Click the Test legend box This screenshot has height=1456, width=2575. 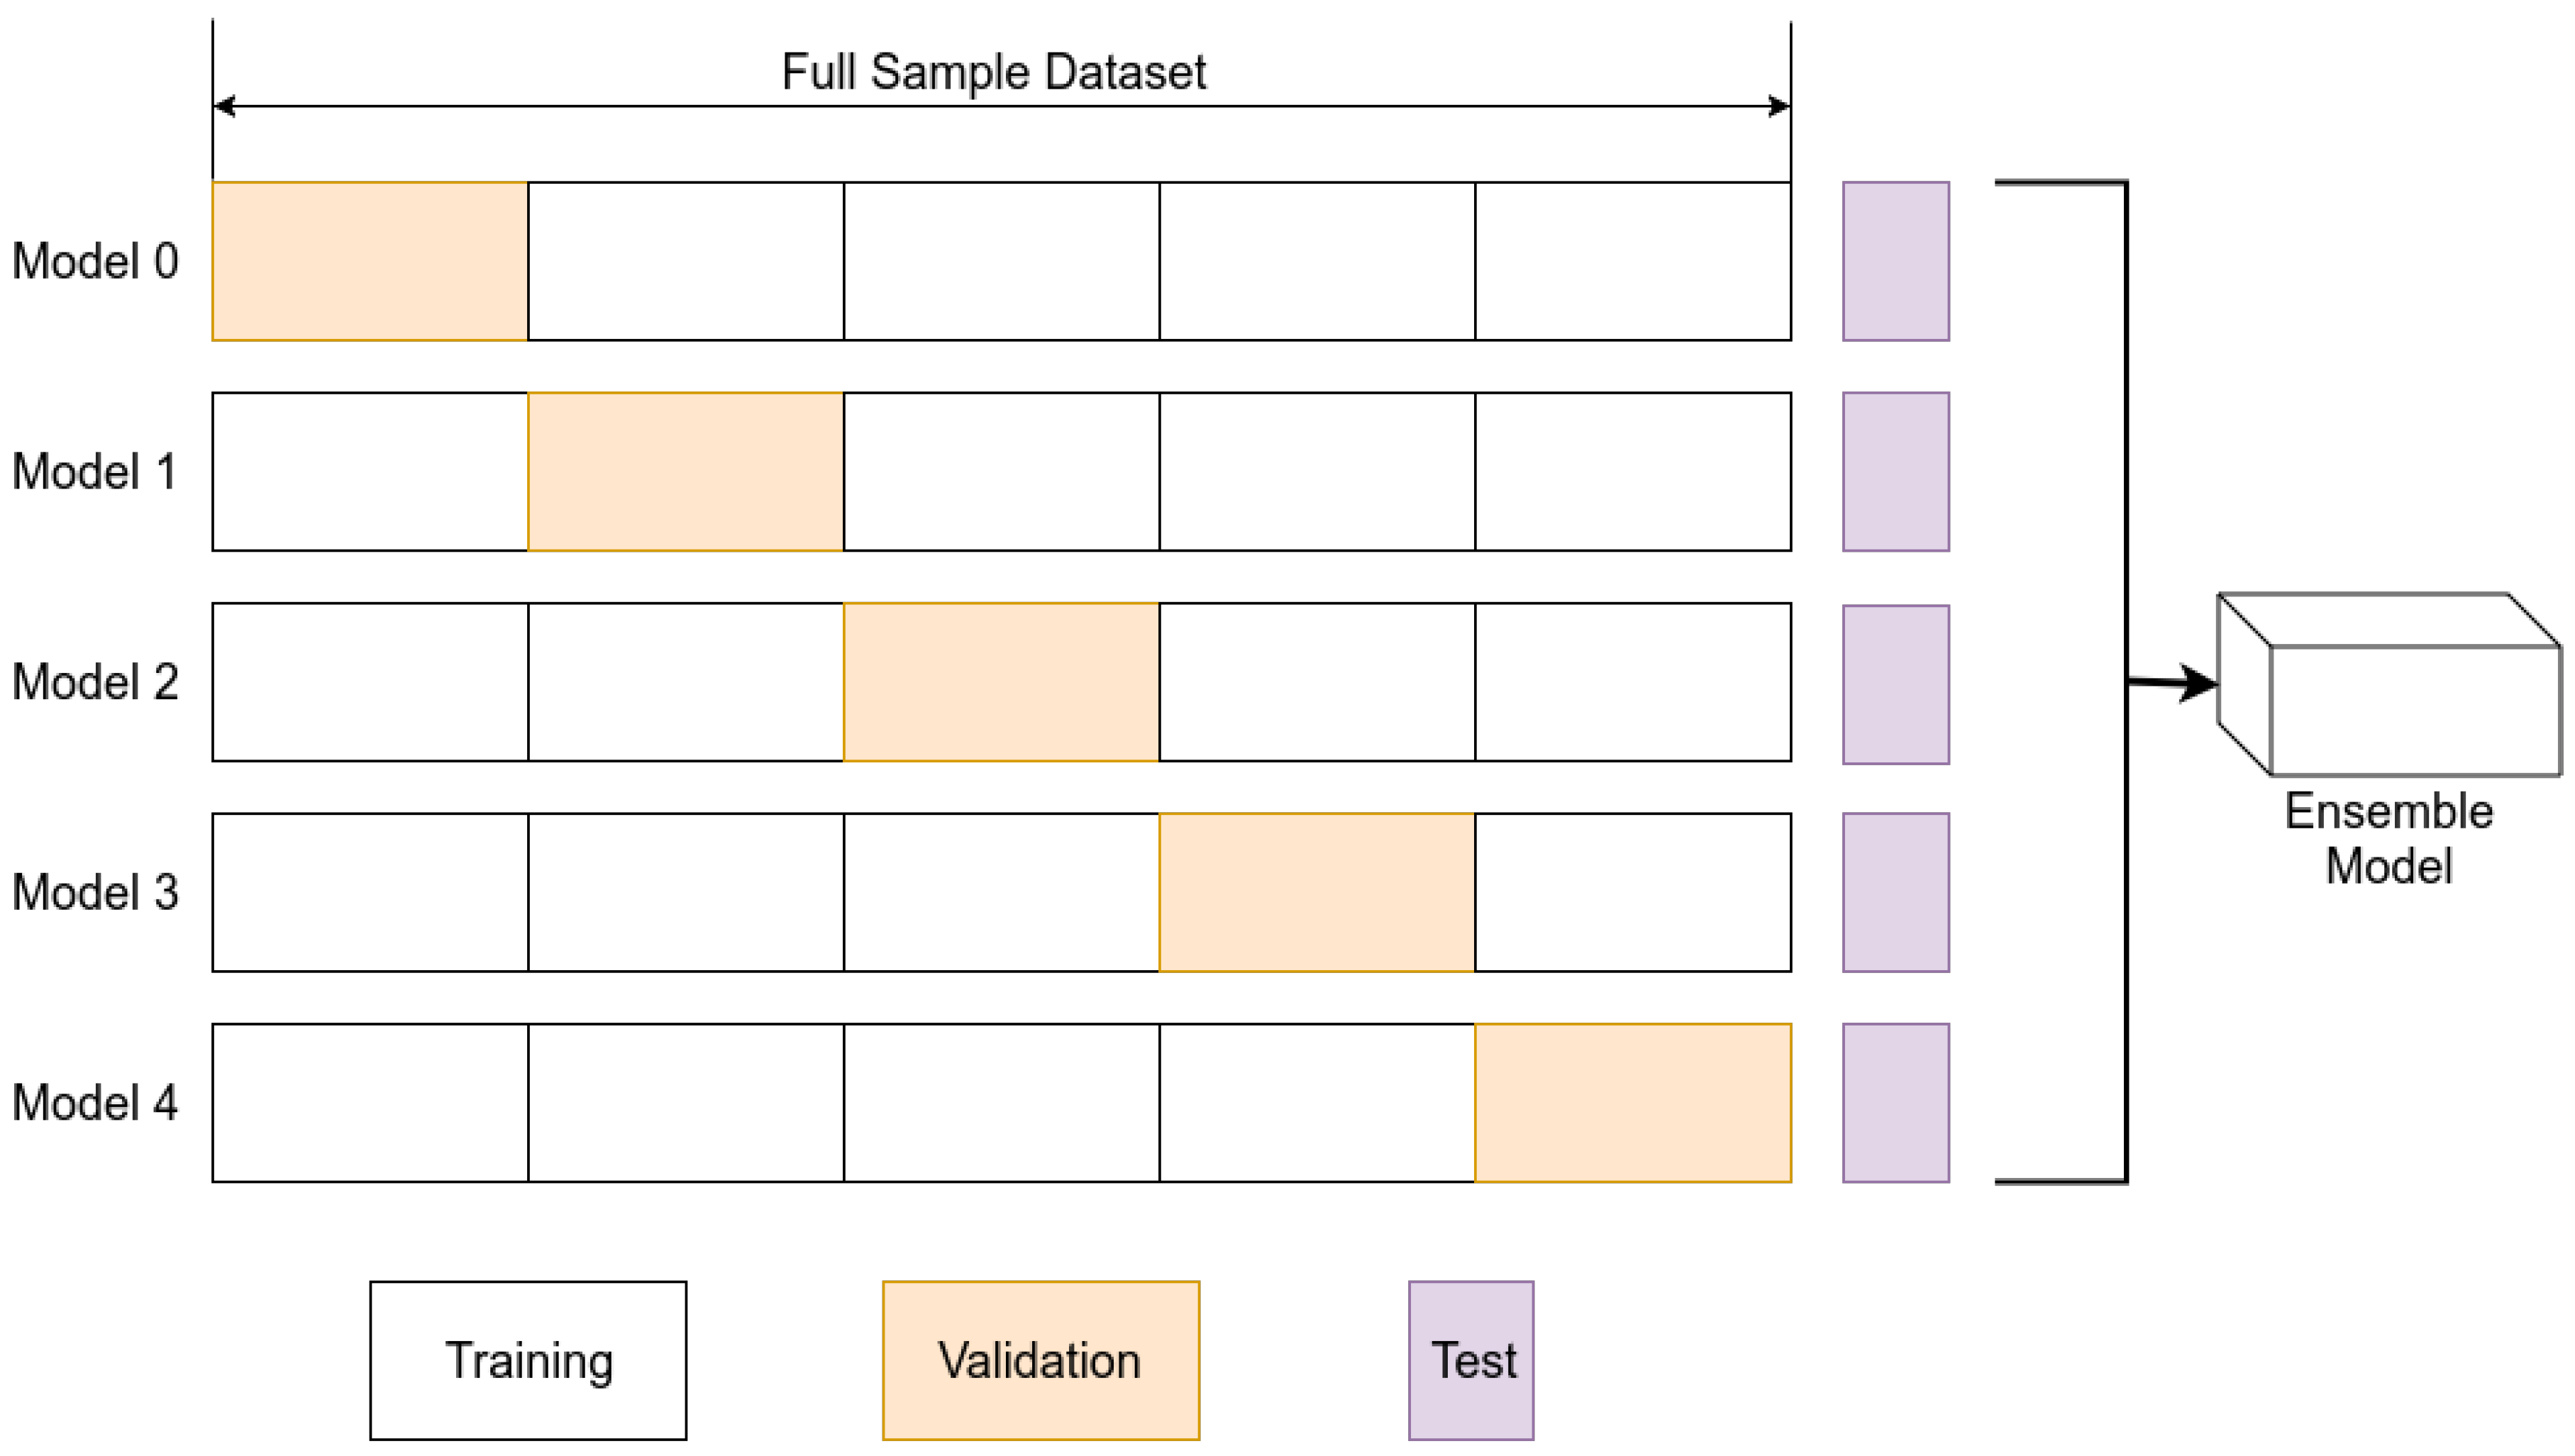point(1470,1360)
